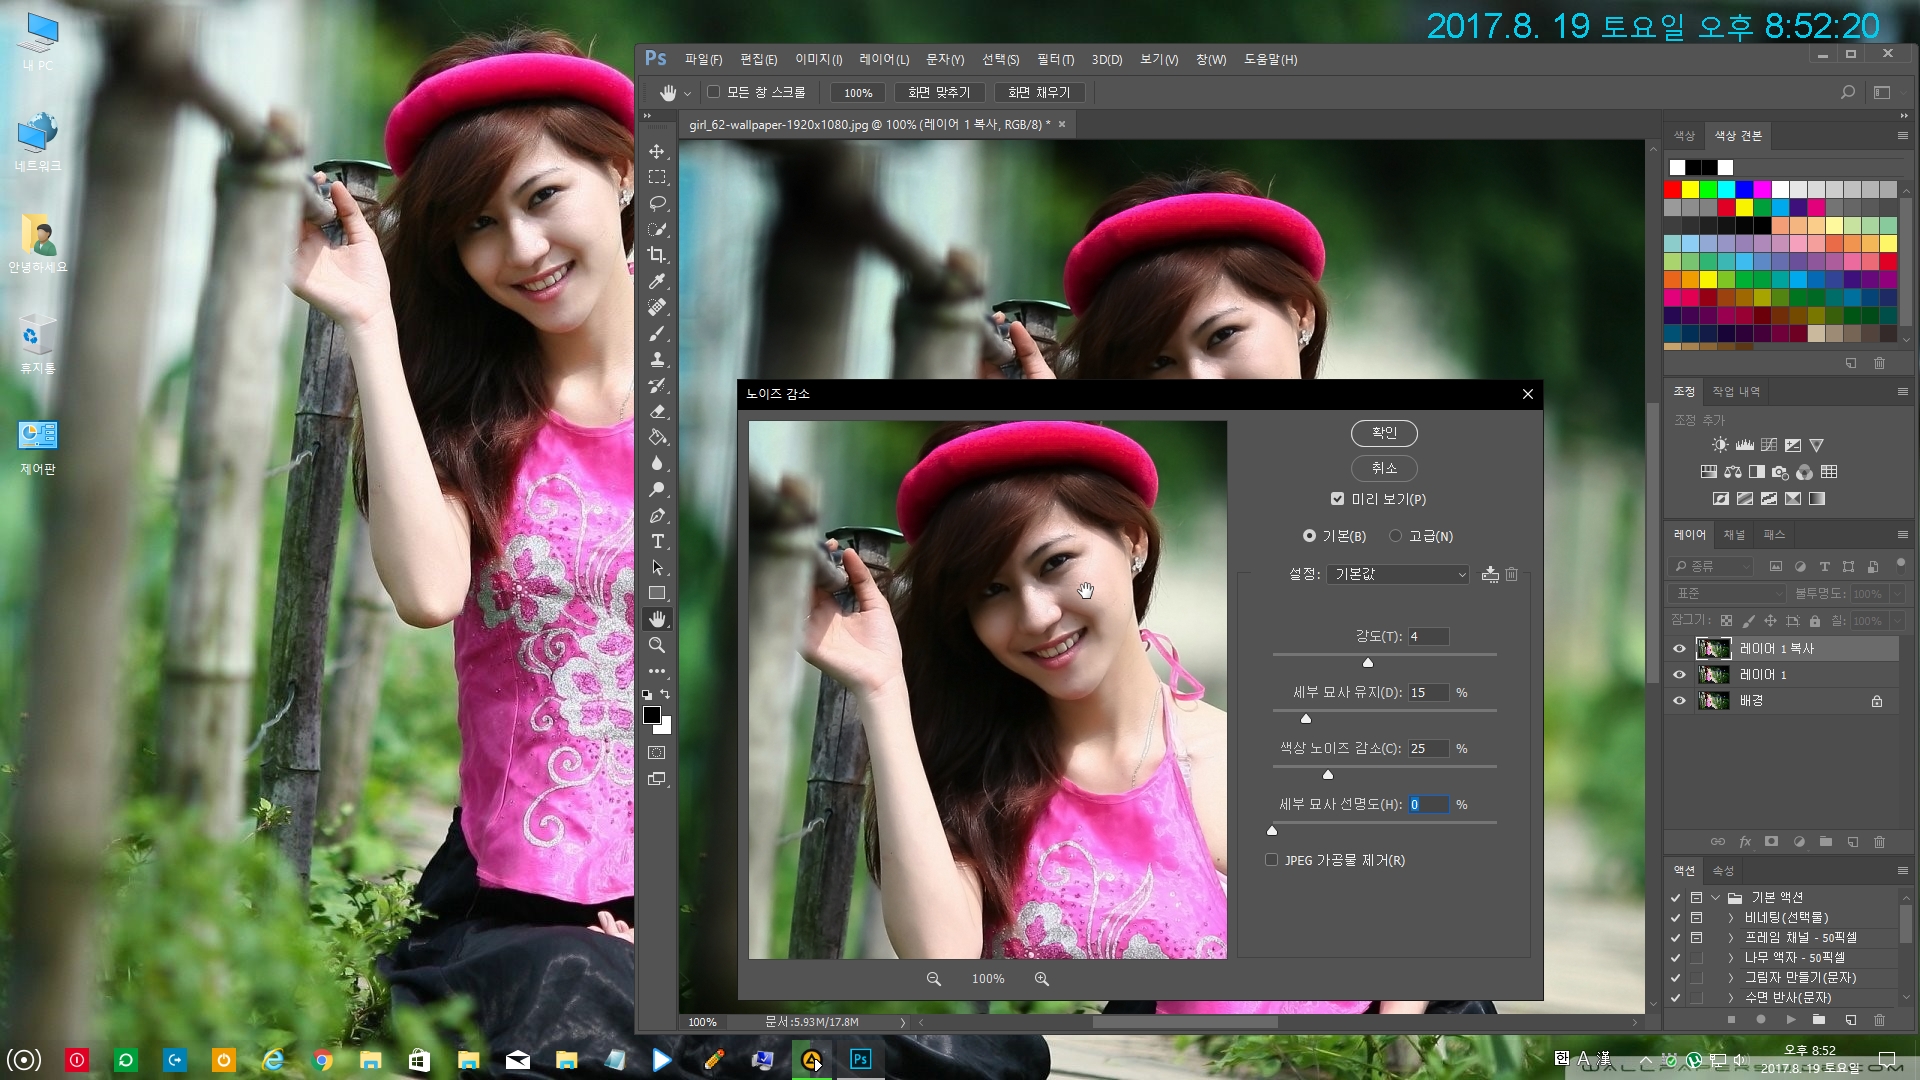Confirm with the 확인 button
Viewport: 1920px width, 1080px height.
[1384, 433]
